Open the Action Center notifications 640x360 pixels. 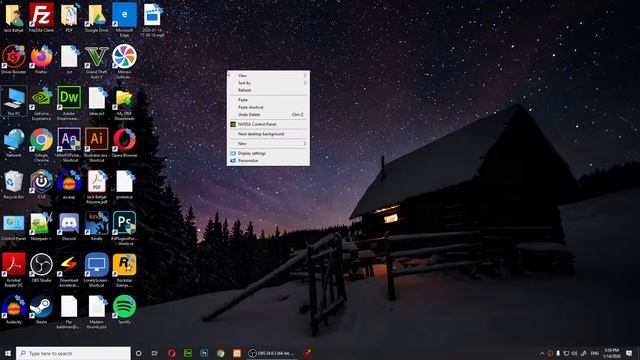(629, 353)
